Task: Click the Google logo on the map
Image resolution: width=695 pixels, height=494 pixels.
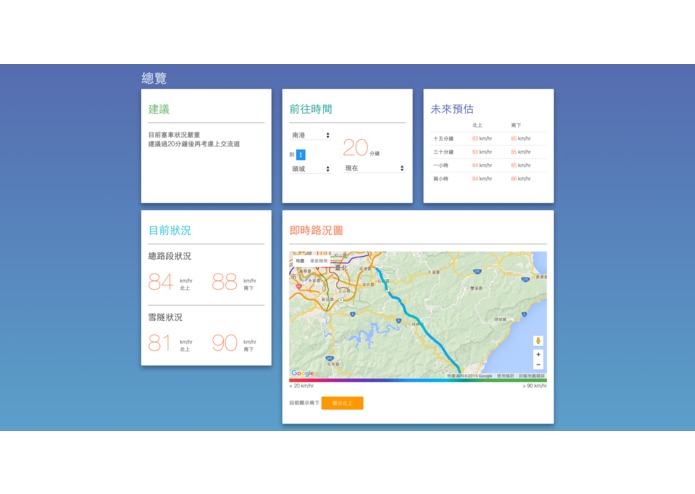Action: pos(302,373)
